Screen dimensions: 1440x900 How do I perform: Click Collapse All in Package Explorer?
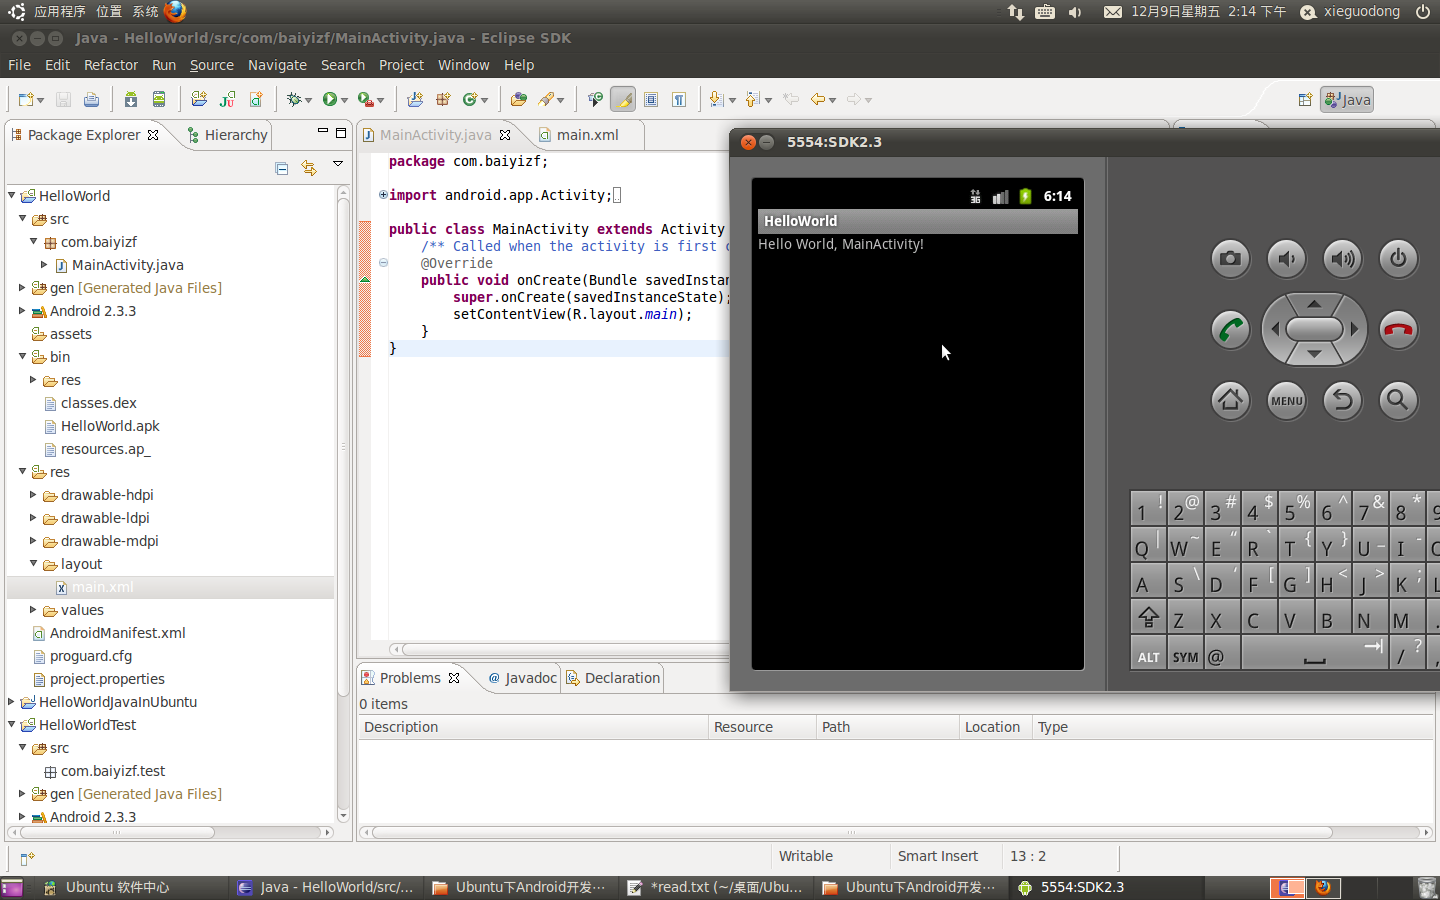[x=282, y=168]
